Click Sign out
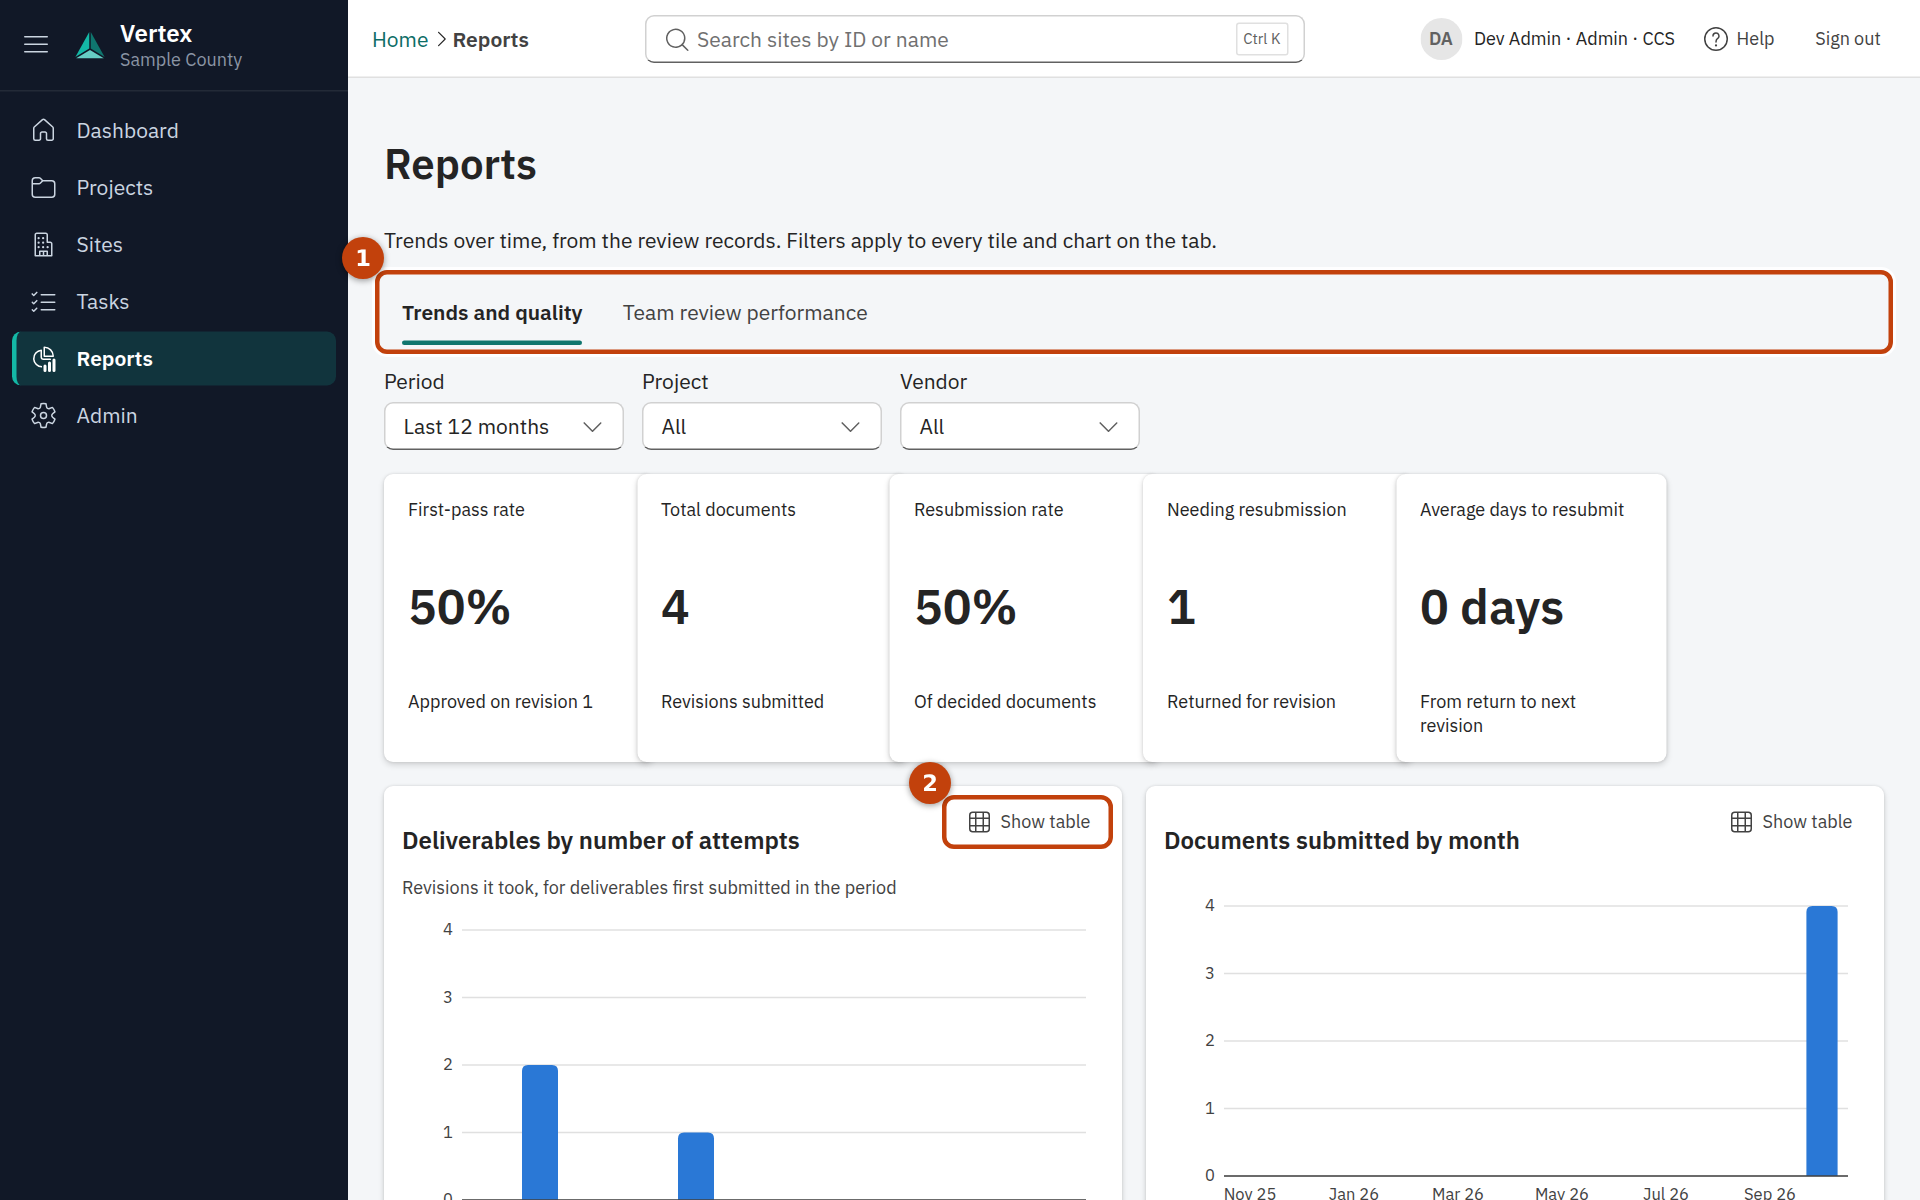Image resolution: width=1920 pixels, height=1200 pixels. tap(1847, 39)
